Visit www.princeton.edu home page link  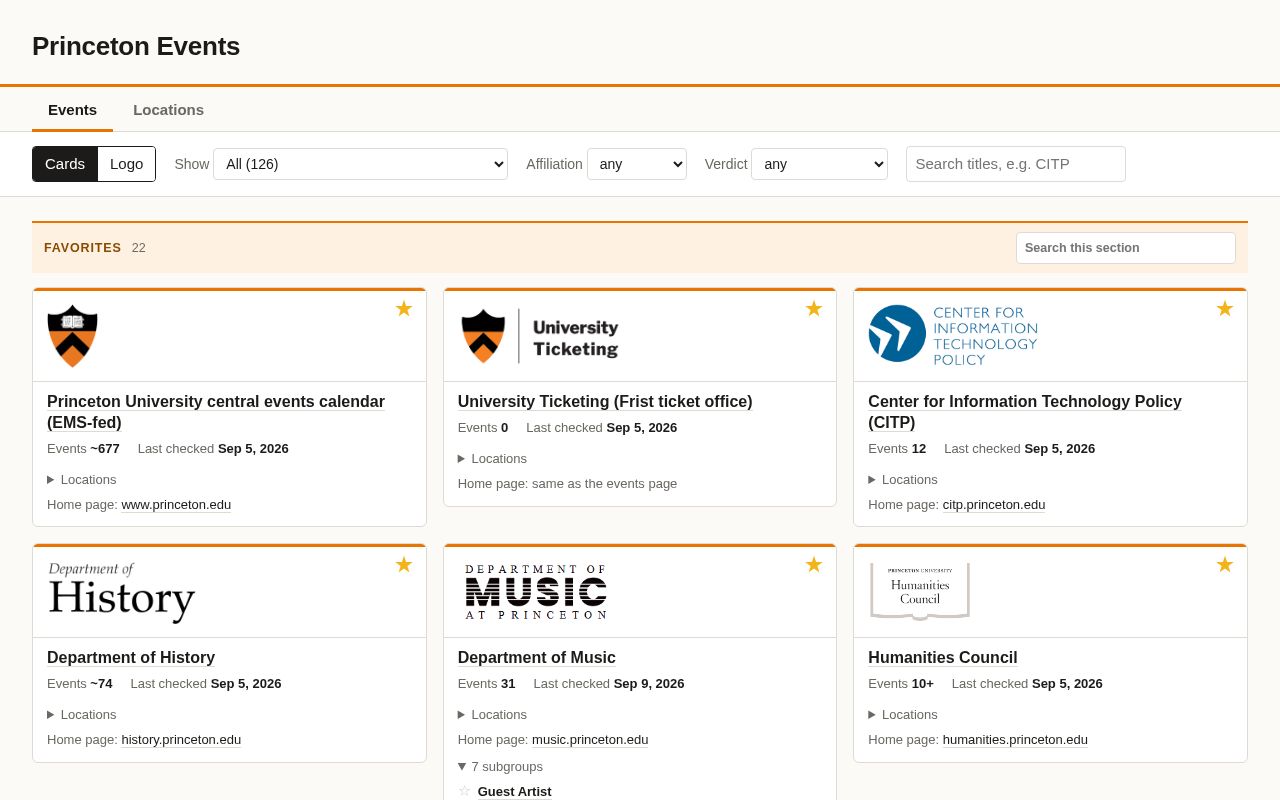(176, 504)
